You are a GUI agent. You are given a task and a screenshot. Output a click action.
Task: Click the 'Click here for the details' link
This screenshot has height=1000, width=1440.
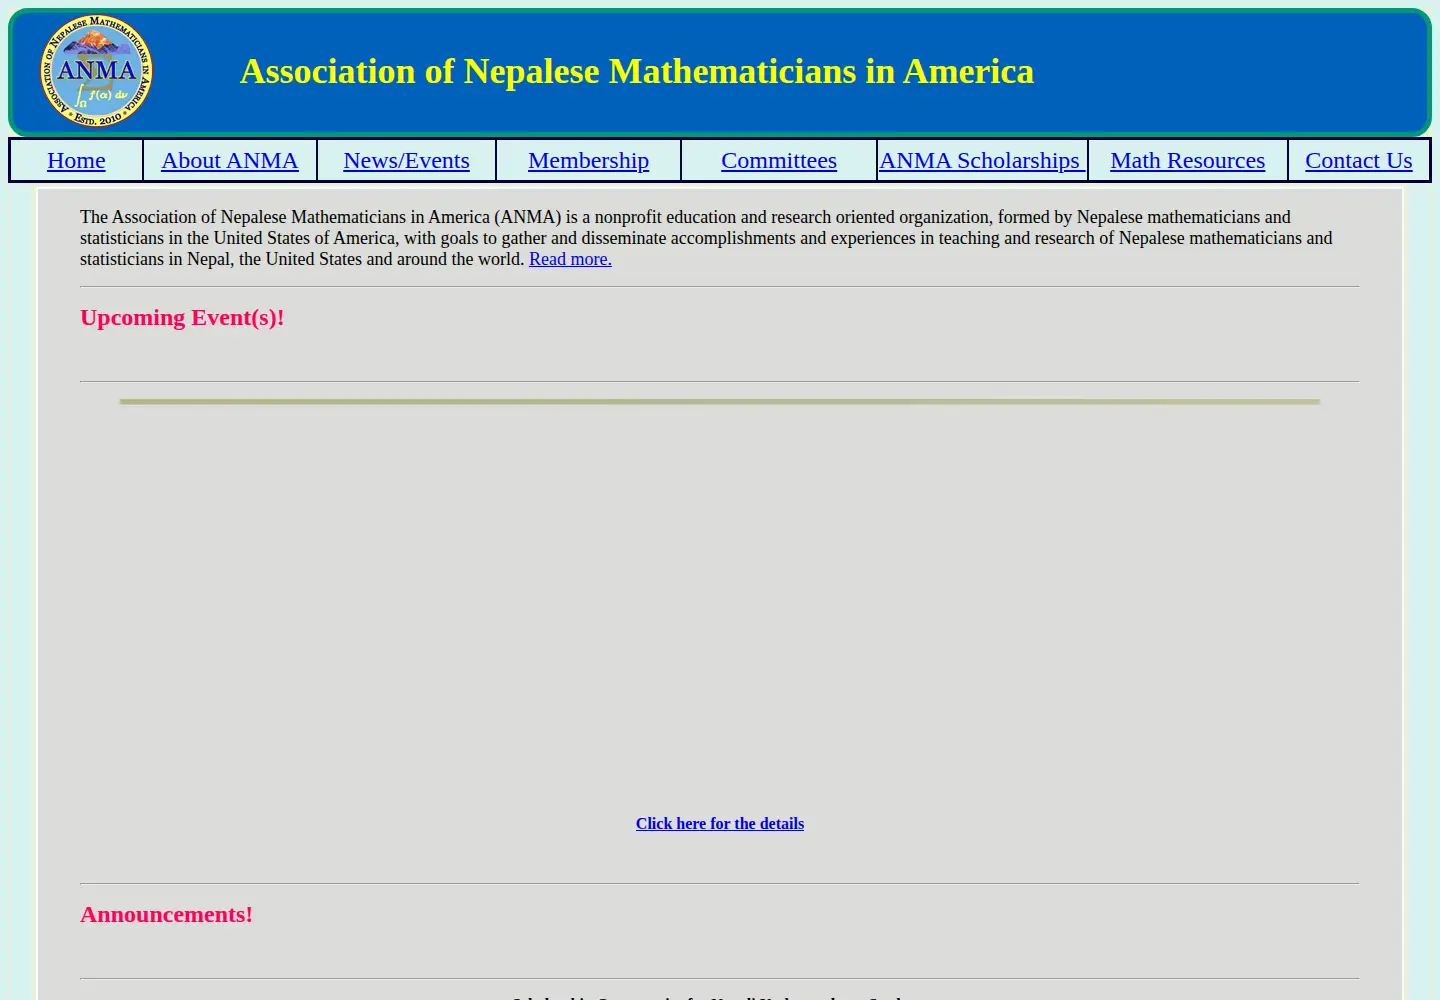click(x=720, y=824)
